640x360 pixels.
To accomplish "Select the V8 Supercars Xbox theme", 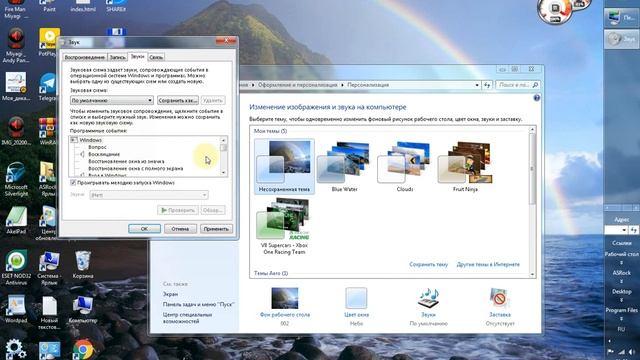I will point(284,226).
